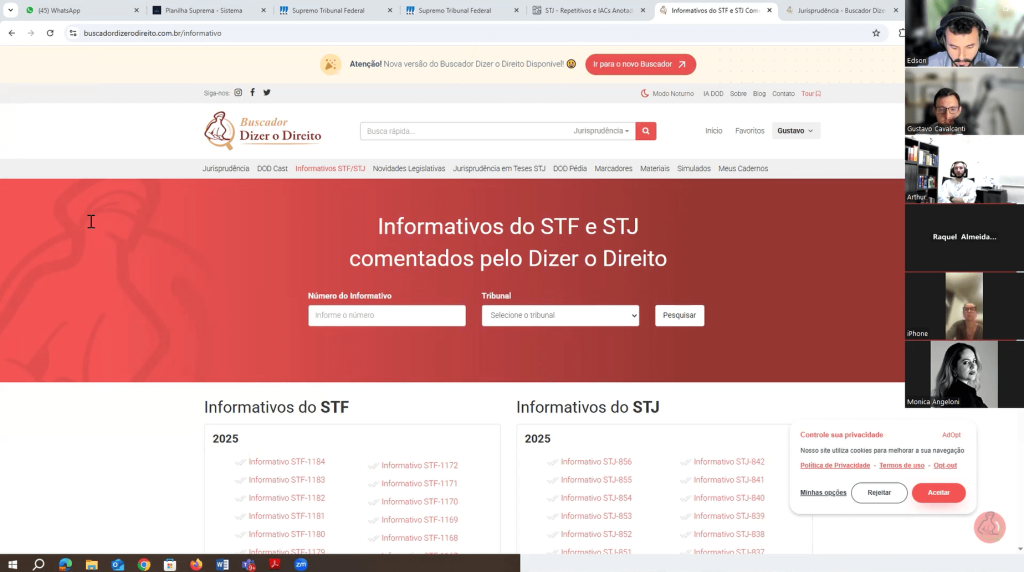Open Microsoft Edge from taskbar
Image resolution: width=1024 pixels, height=572 pixels.
(x=65, y=564)
